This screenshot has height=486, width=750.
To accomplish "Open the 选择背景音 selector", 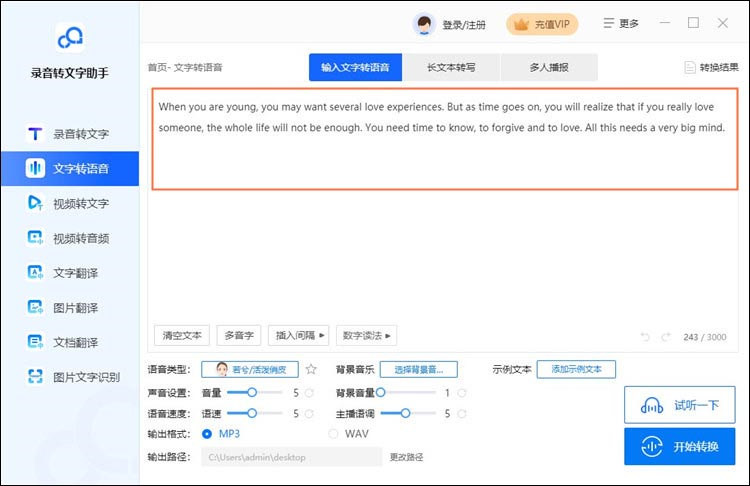I will [x=419, y=369].
